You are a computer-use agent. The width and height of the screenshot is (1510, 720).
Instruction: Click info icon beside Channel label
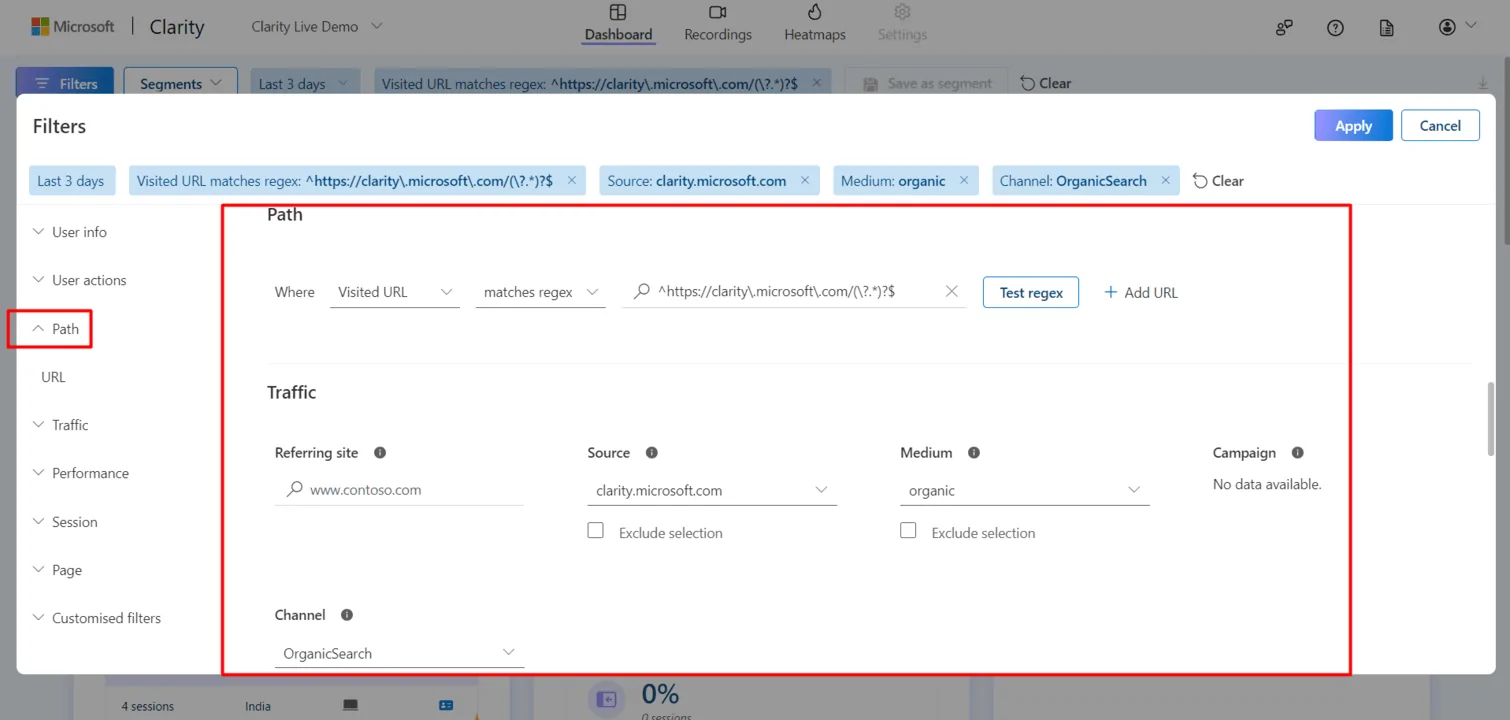[347, 615]
